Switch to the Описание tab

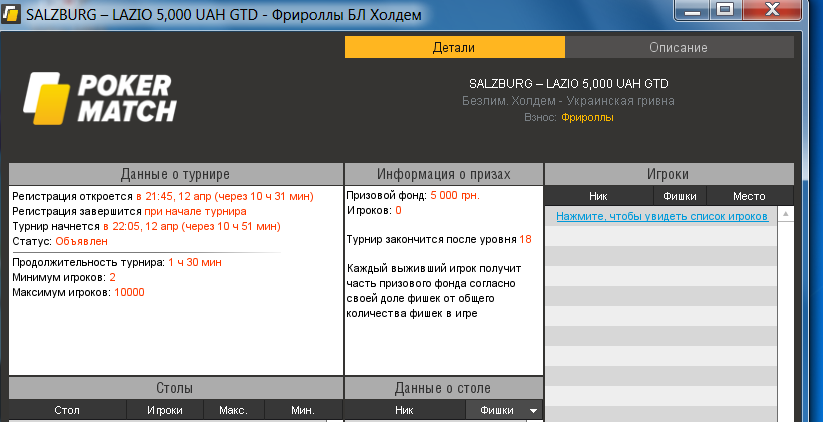(x=679, y=47)
